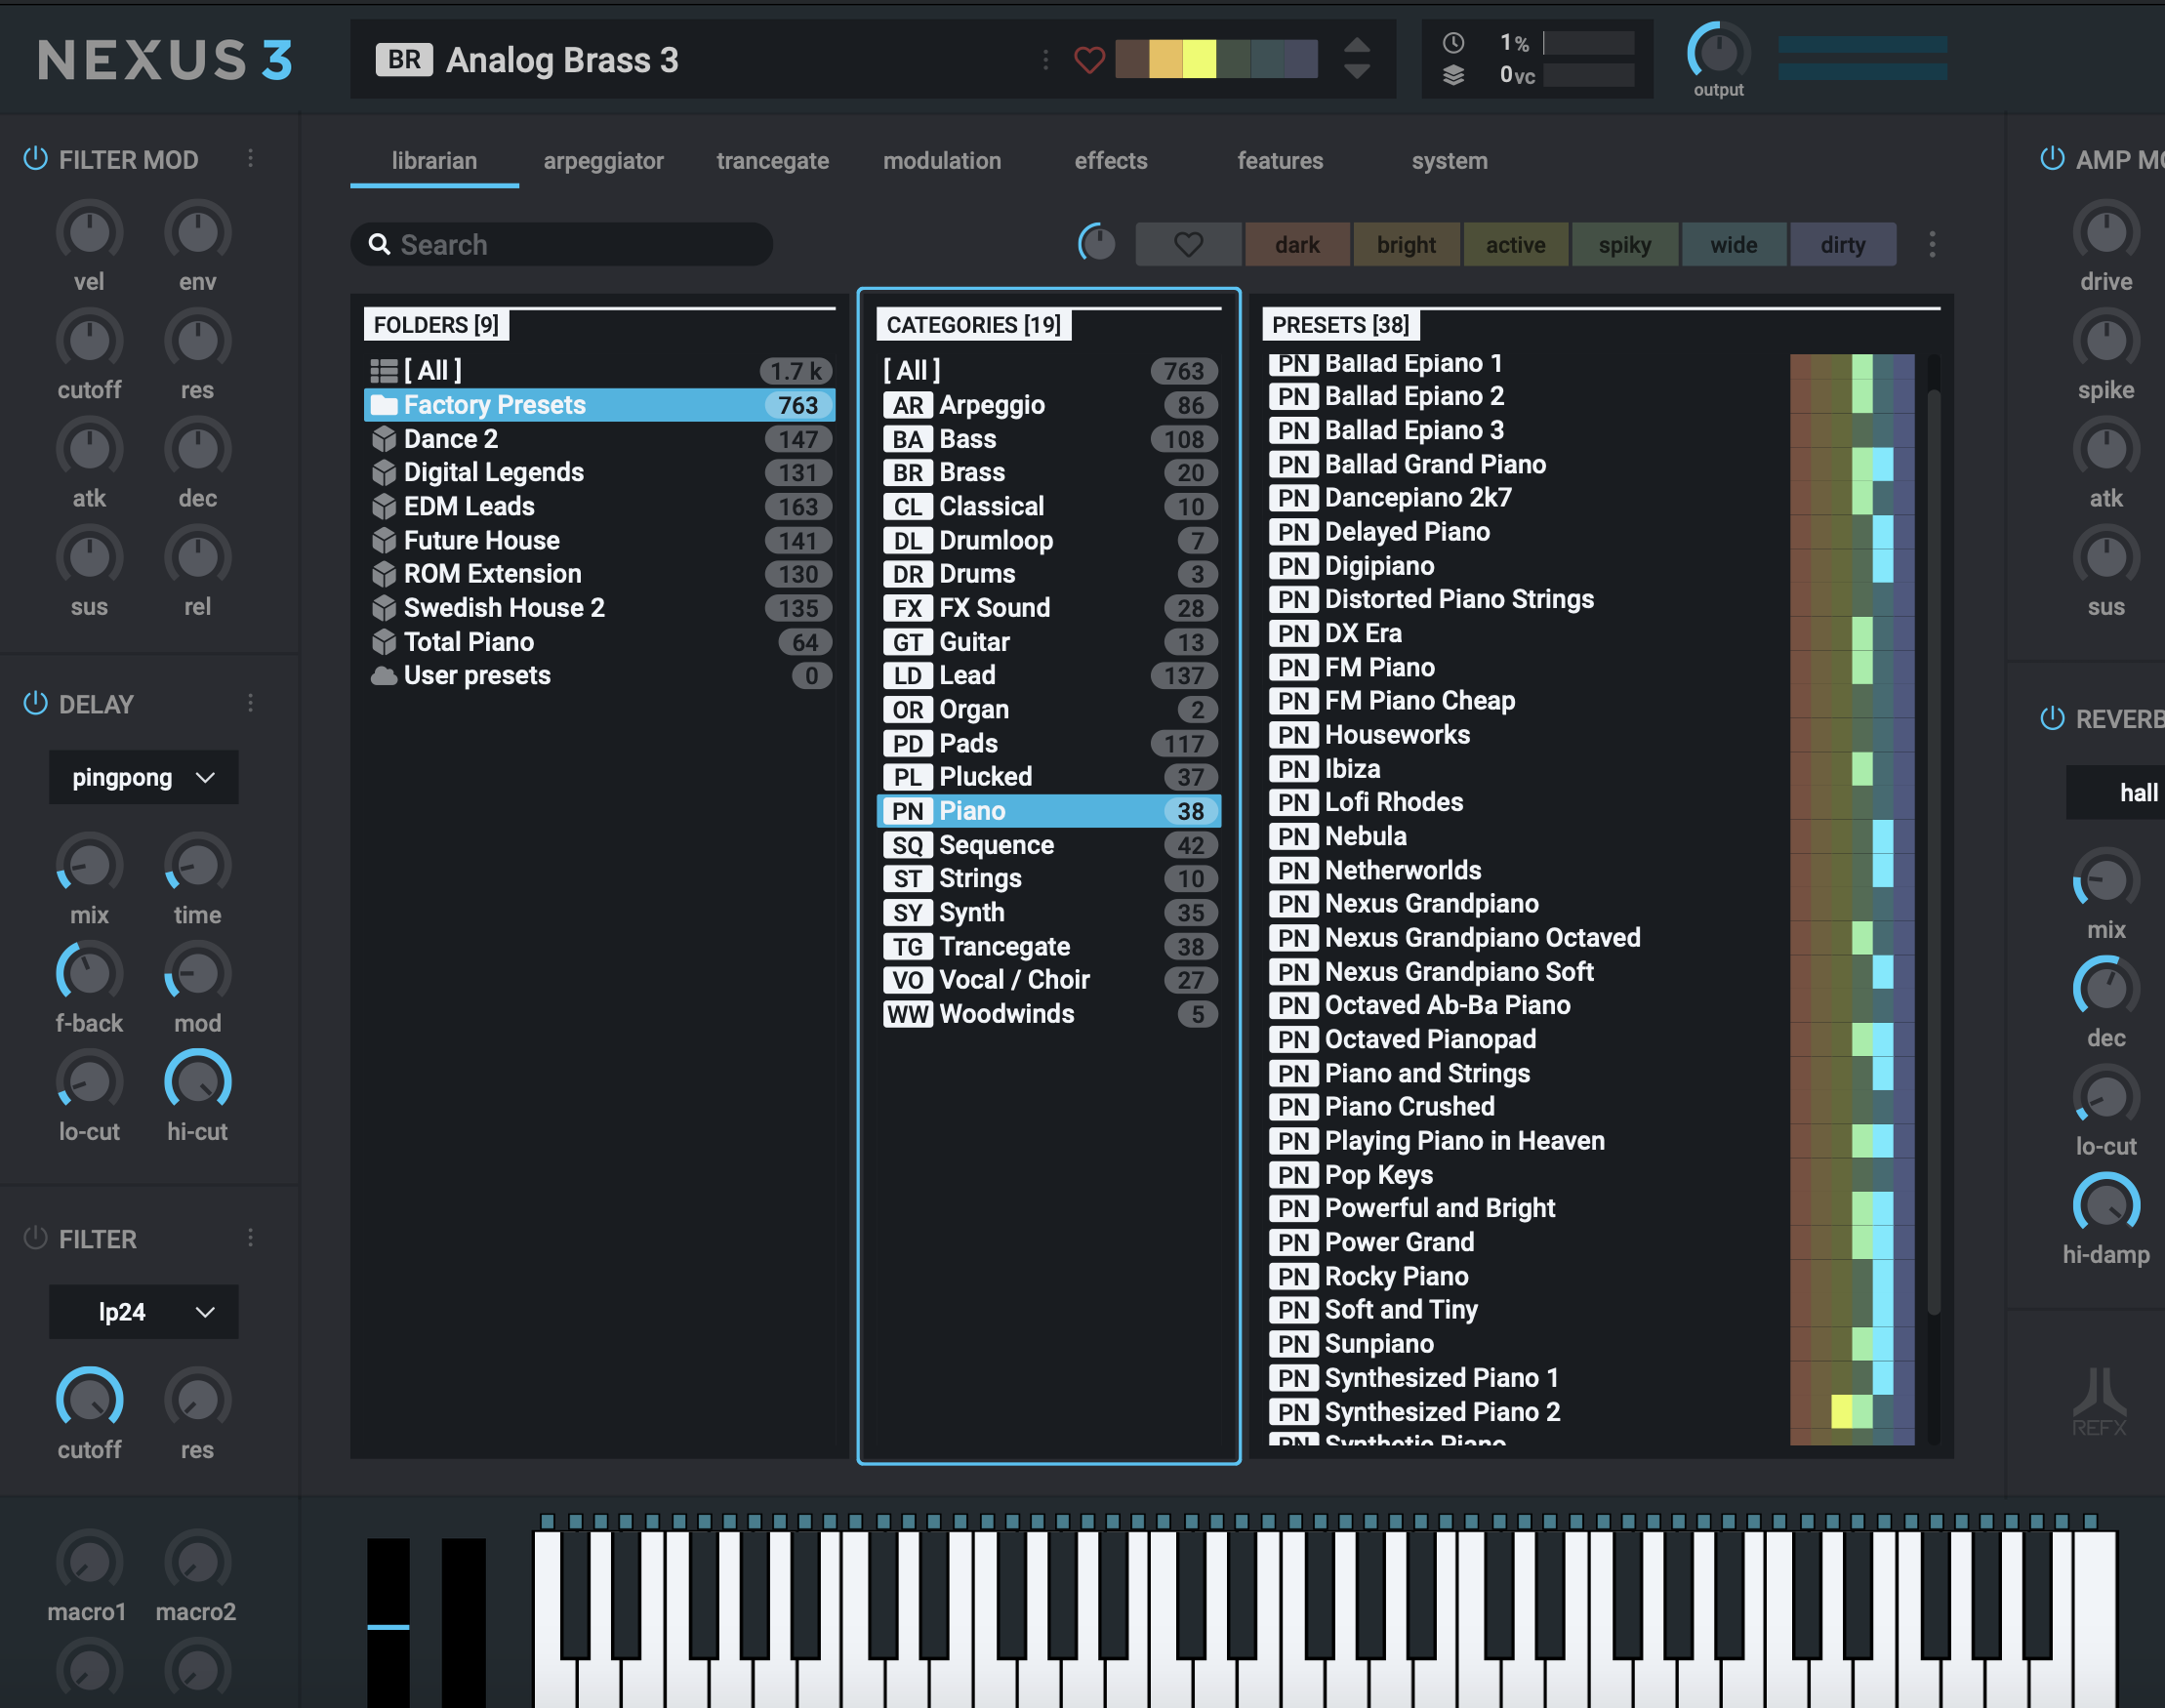Click the macro1 knob

pos(89,1562)
